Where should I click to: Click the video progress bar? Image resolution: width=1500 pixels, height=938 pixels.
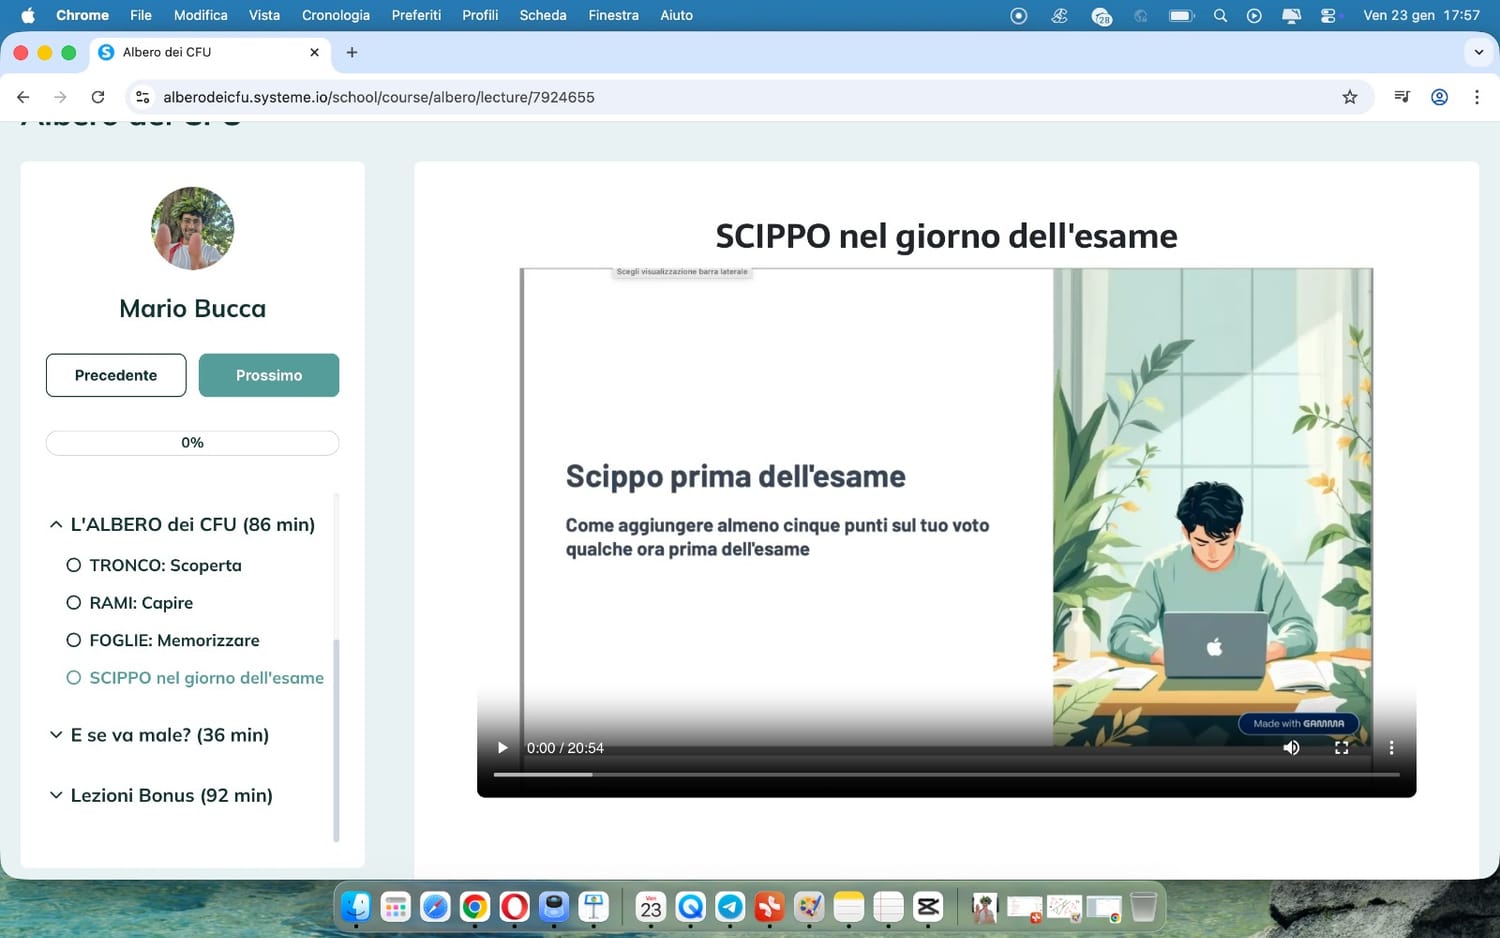(946, 774)
